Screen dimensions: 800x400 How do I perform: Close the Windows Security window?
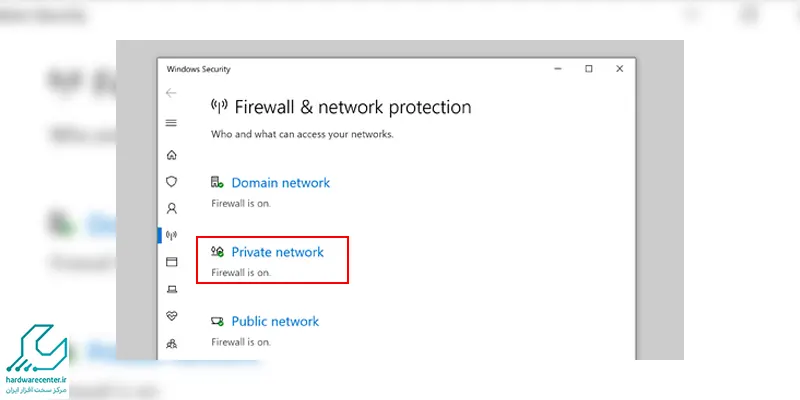tap(620, 69)
